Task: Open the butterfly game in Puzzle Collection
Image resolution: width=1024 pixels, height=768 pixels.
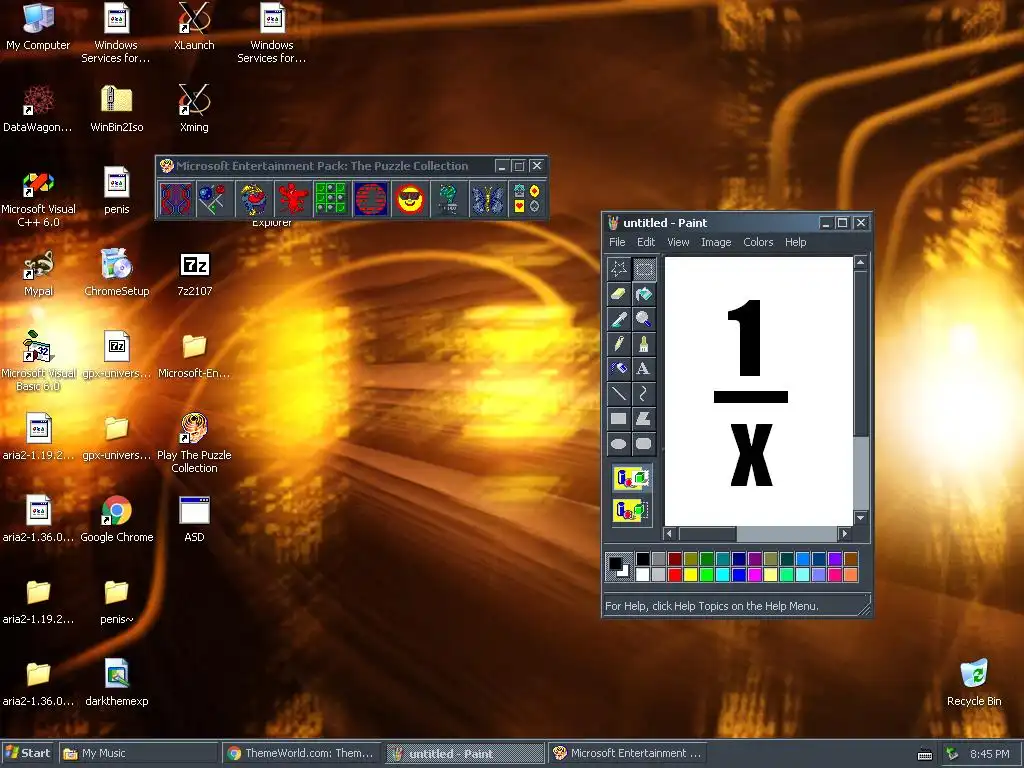Action: pyautogui.click(x=487, y=199)
